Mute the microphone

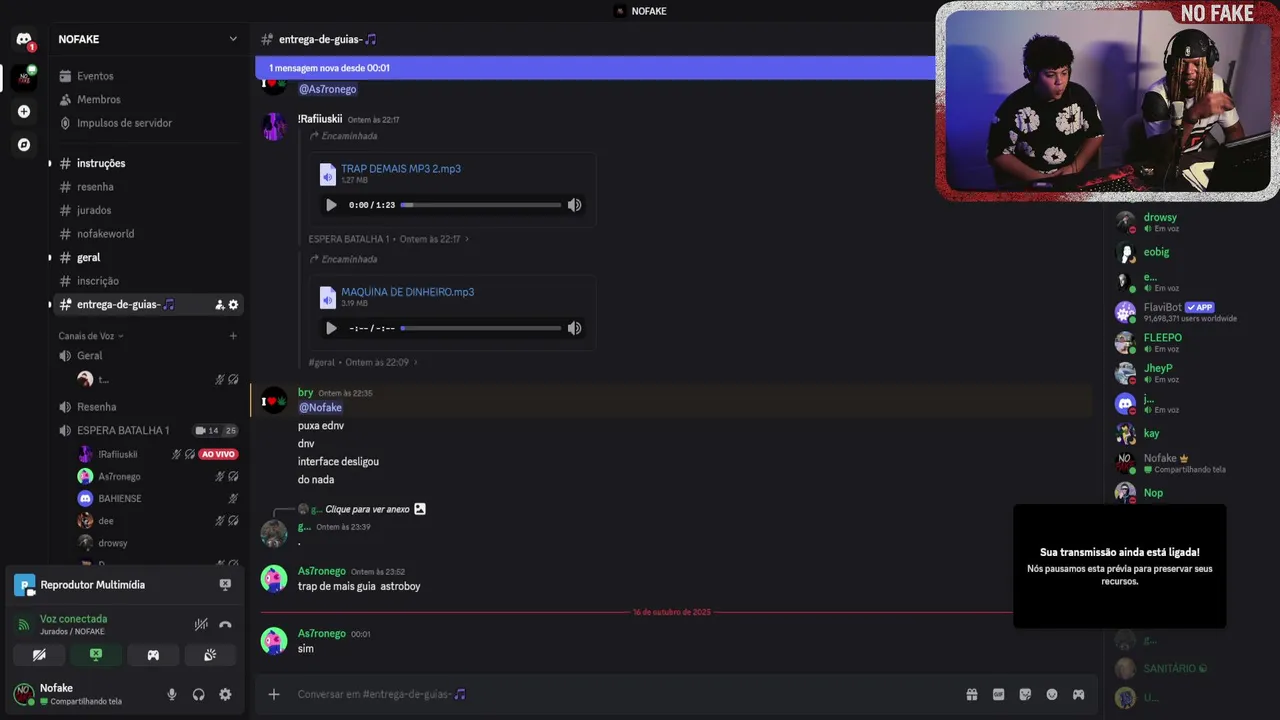tap(172, 694)
